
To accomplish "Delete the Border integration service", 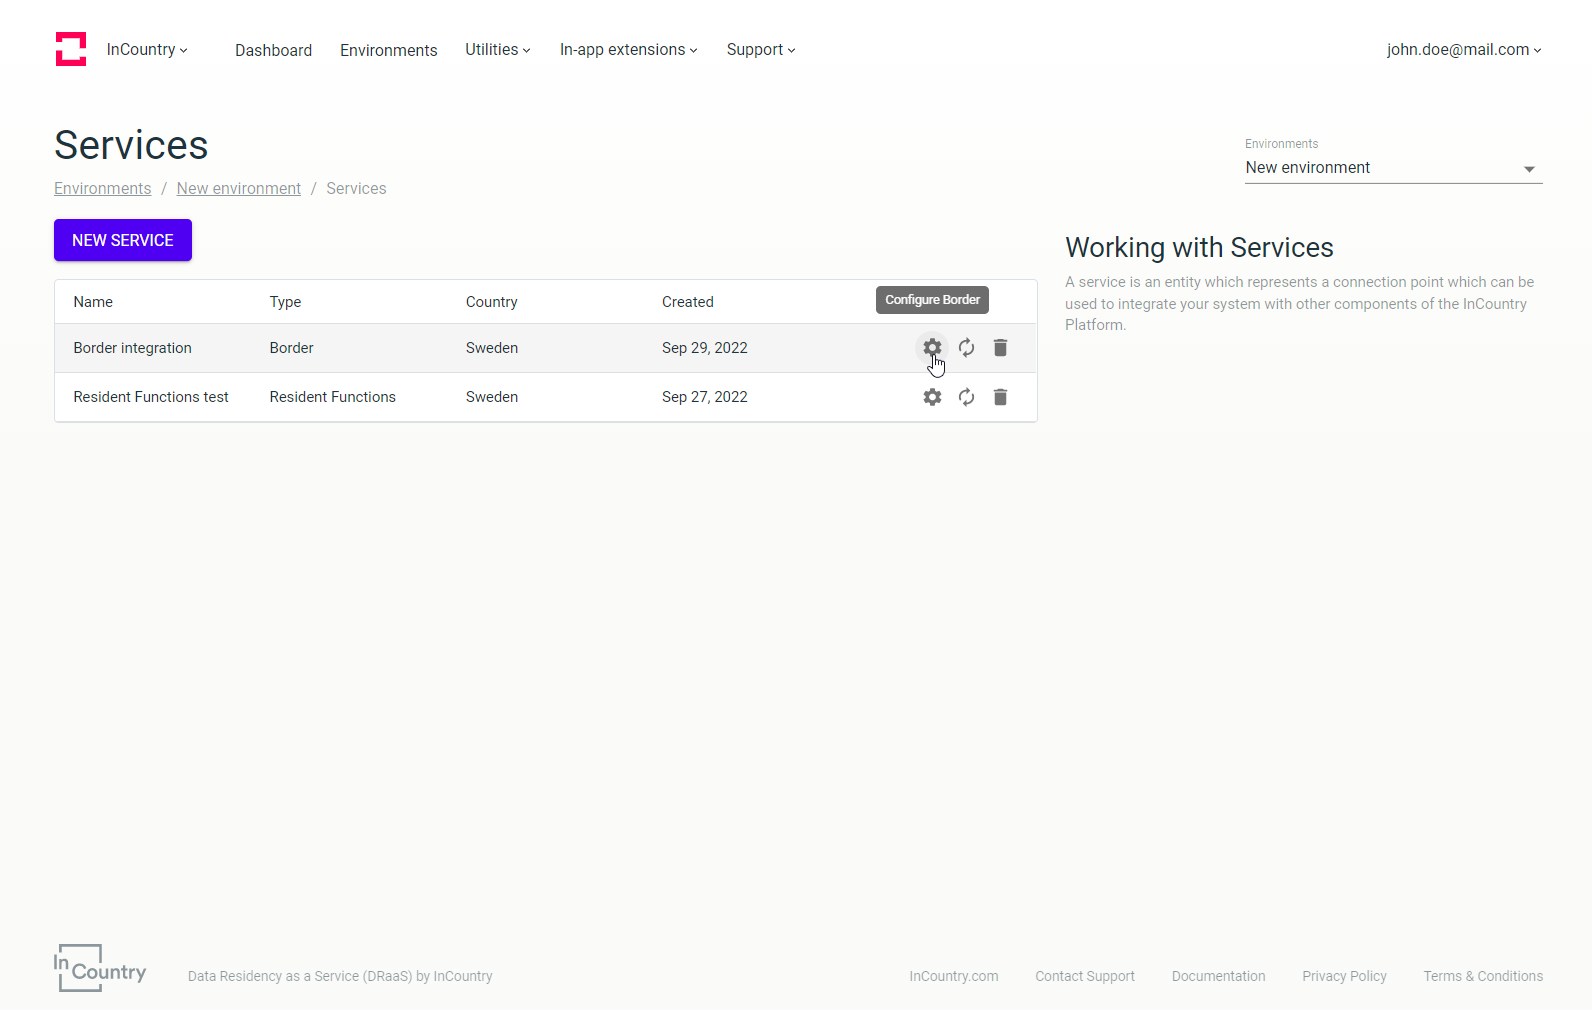I will [1000, 348].
